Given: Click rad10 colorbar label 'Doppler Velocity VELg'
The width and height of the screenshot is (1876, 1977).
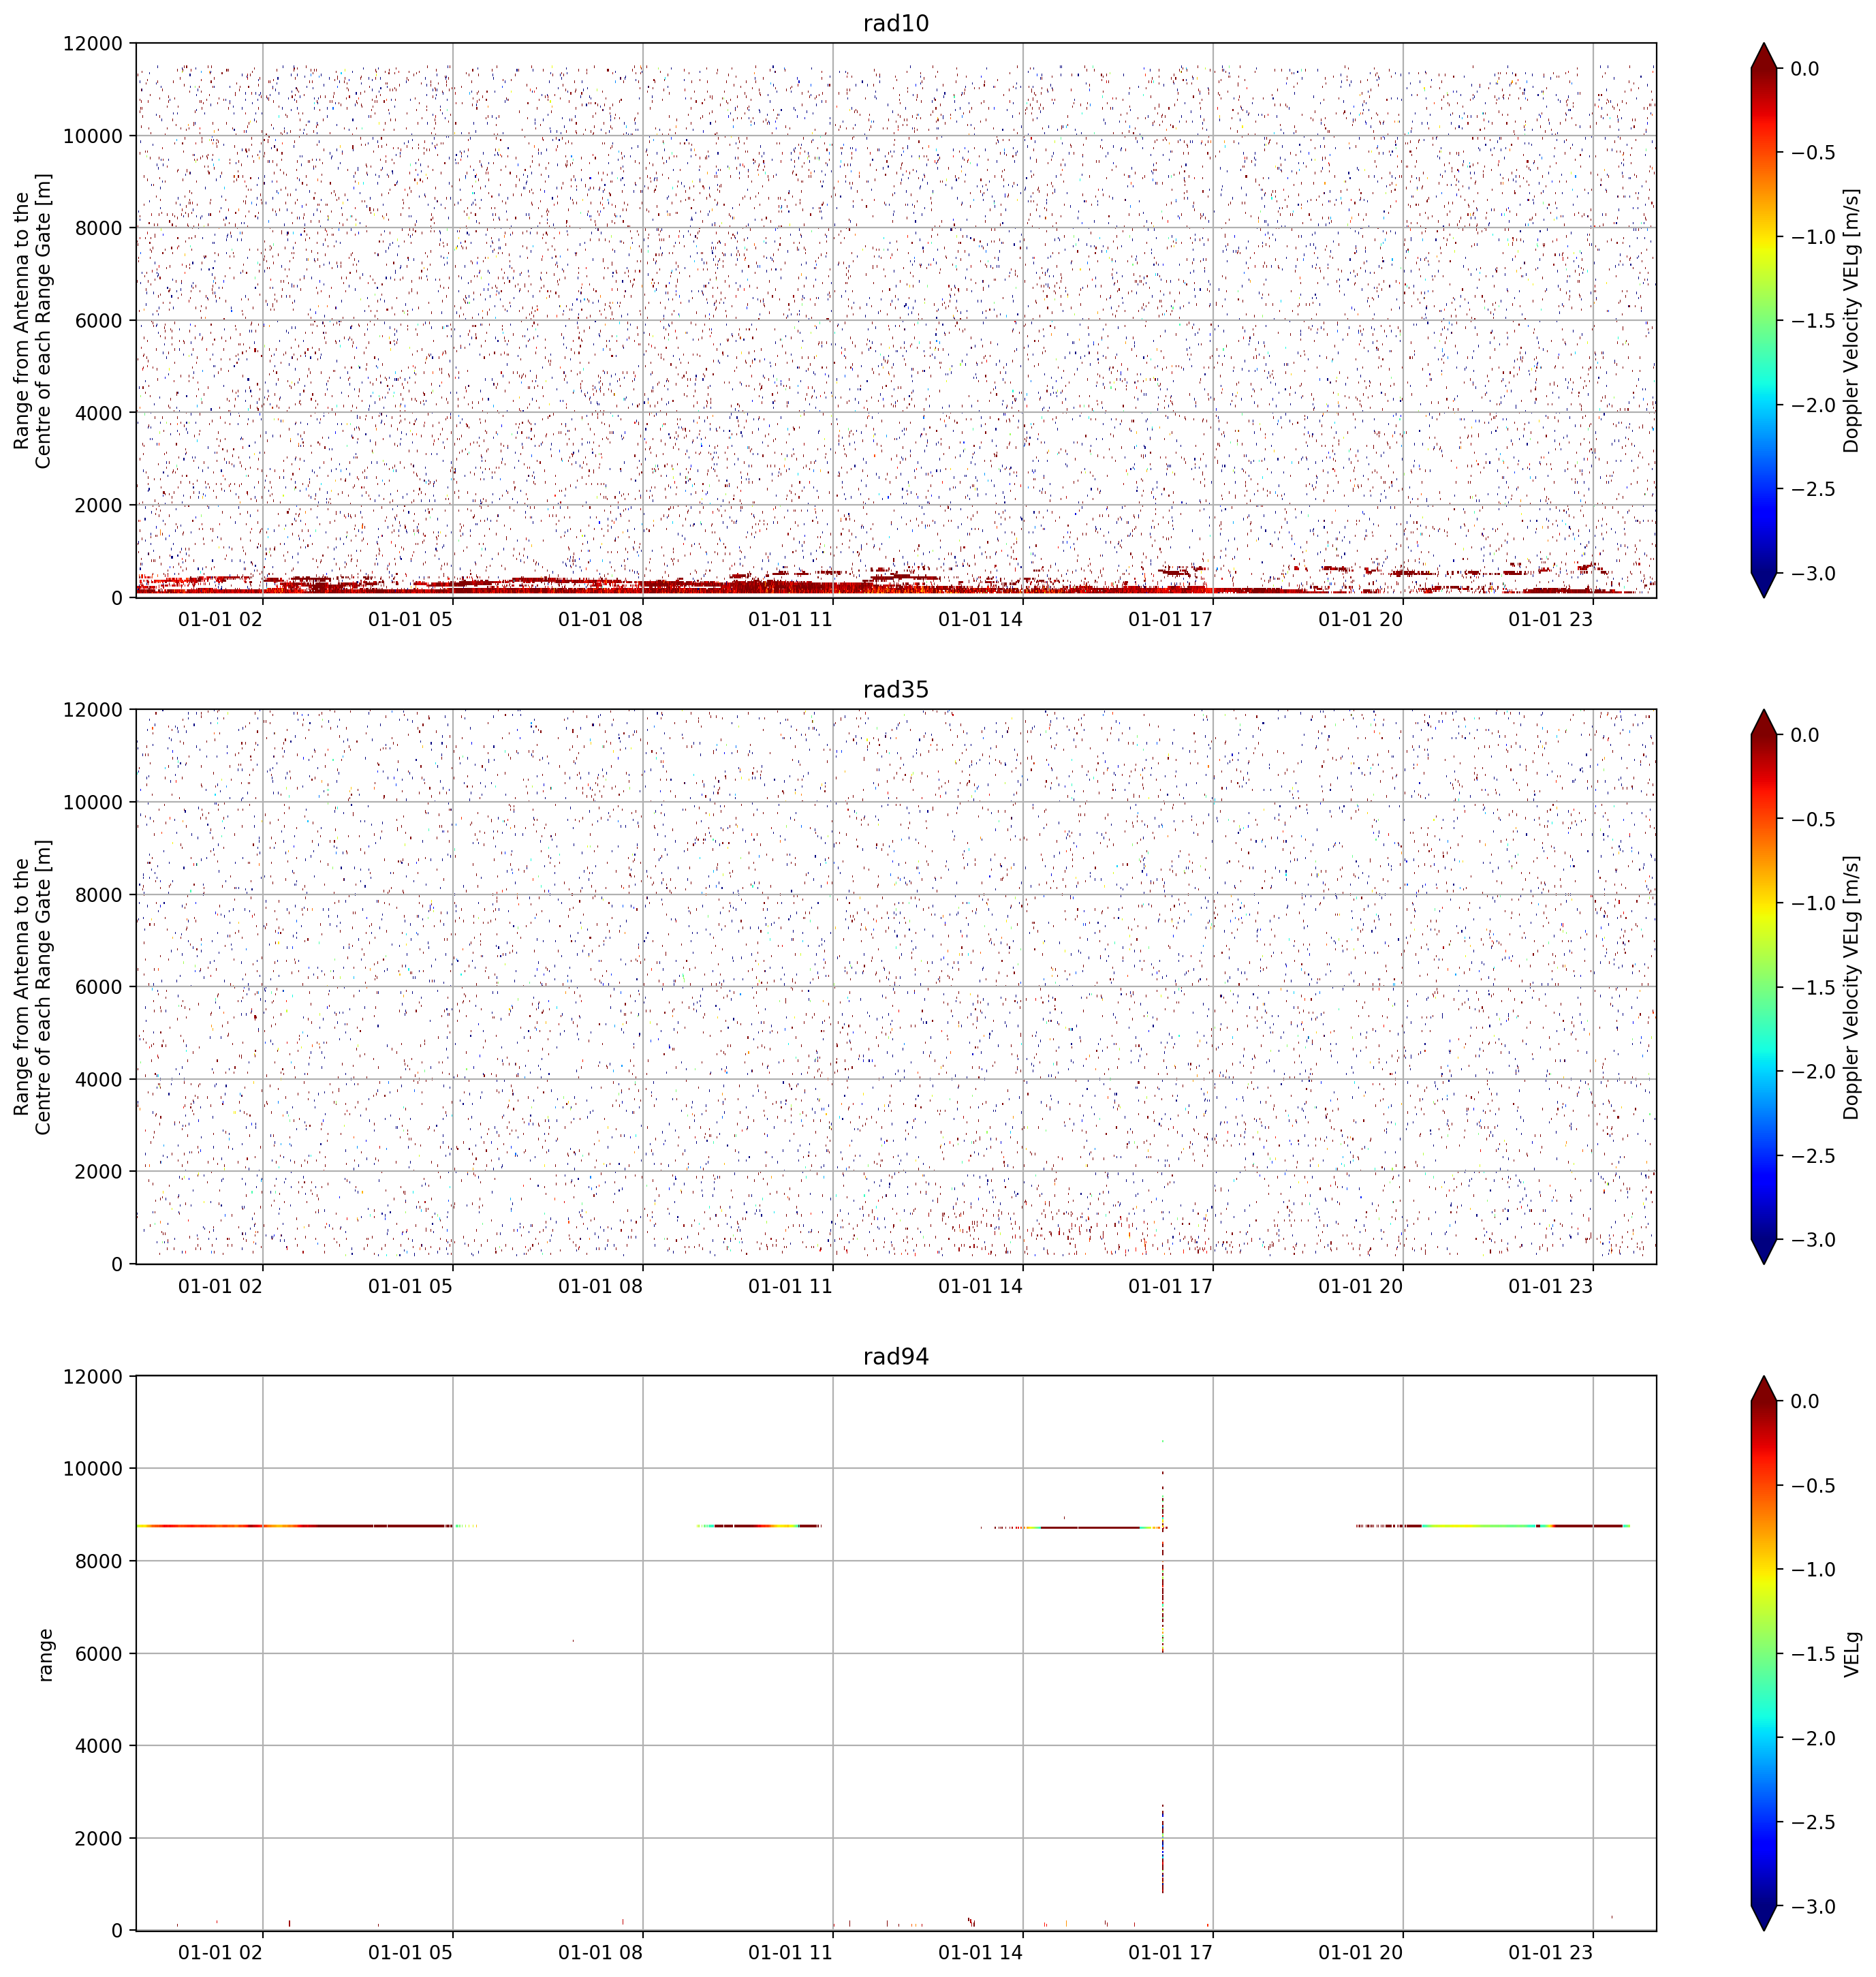Looking at the screenshot, I should [x=1852, y=320].
